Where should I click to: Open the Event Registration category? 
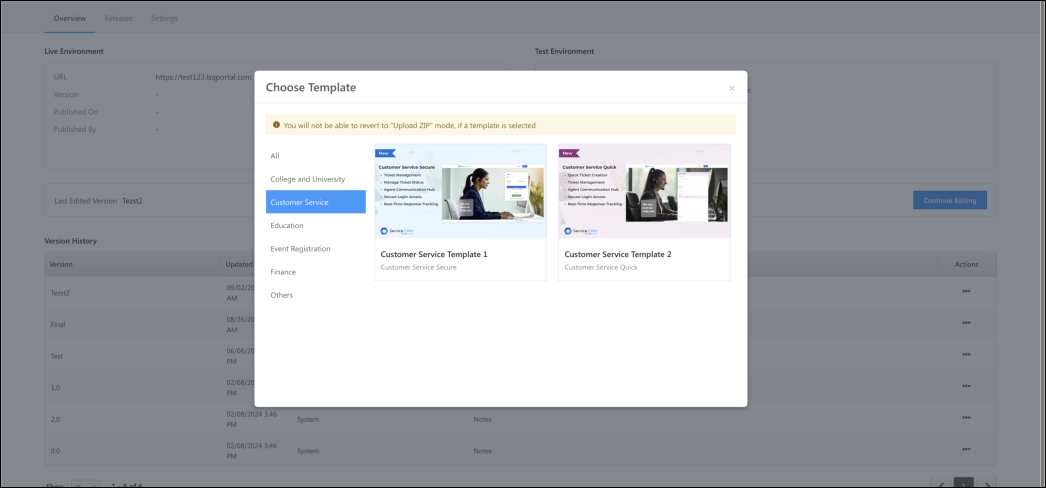(316, 249)
